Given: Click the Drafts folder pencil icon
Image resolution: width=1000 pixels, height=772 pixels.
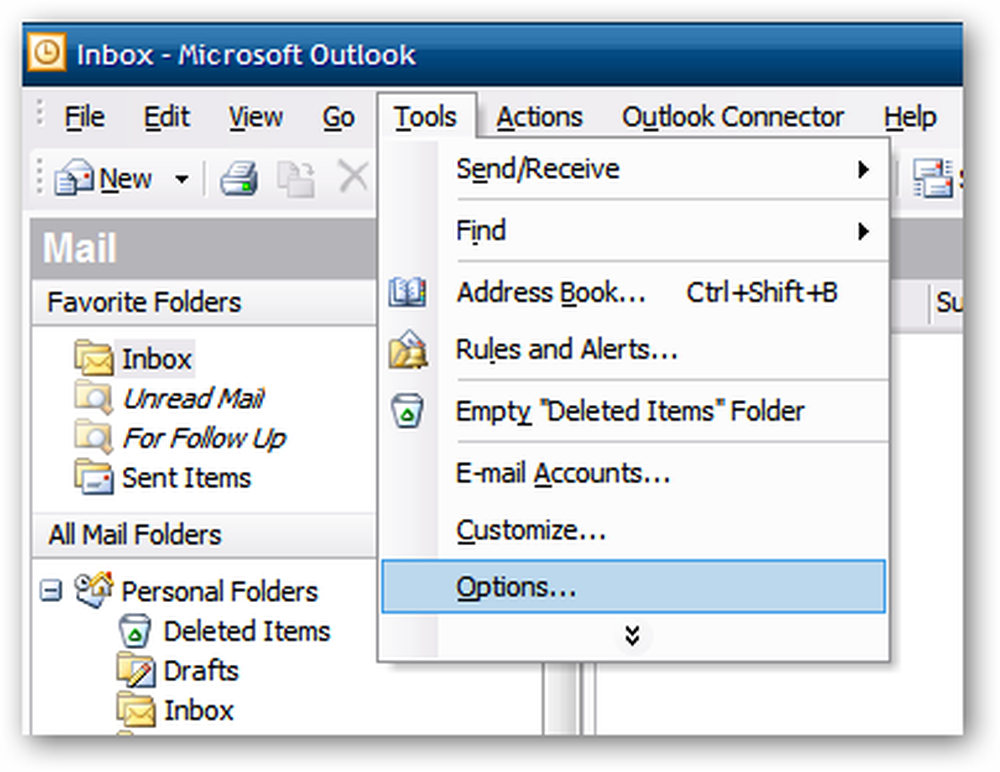Looking at the screenshot, I should [x=136, y=670].
